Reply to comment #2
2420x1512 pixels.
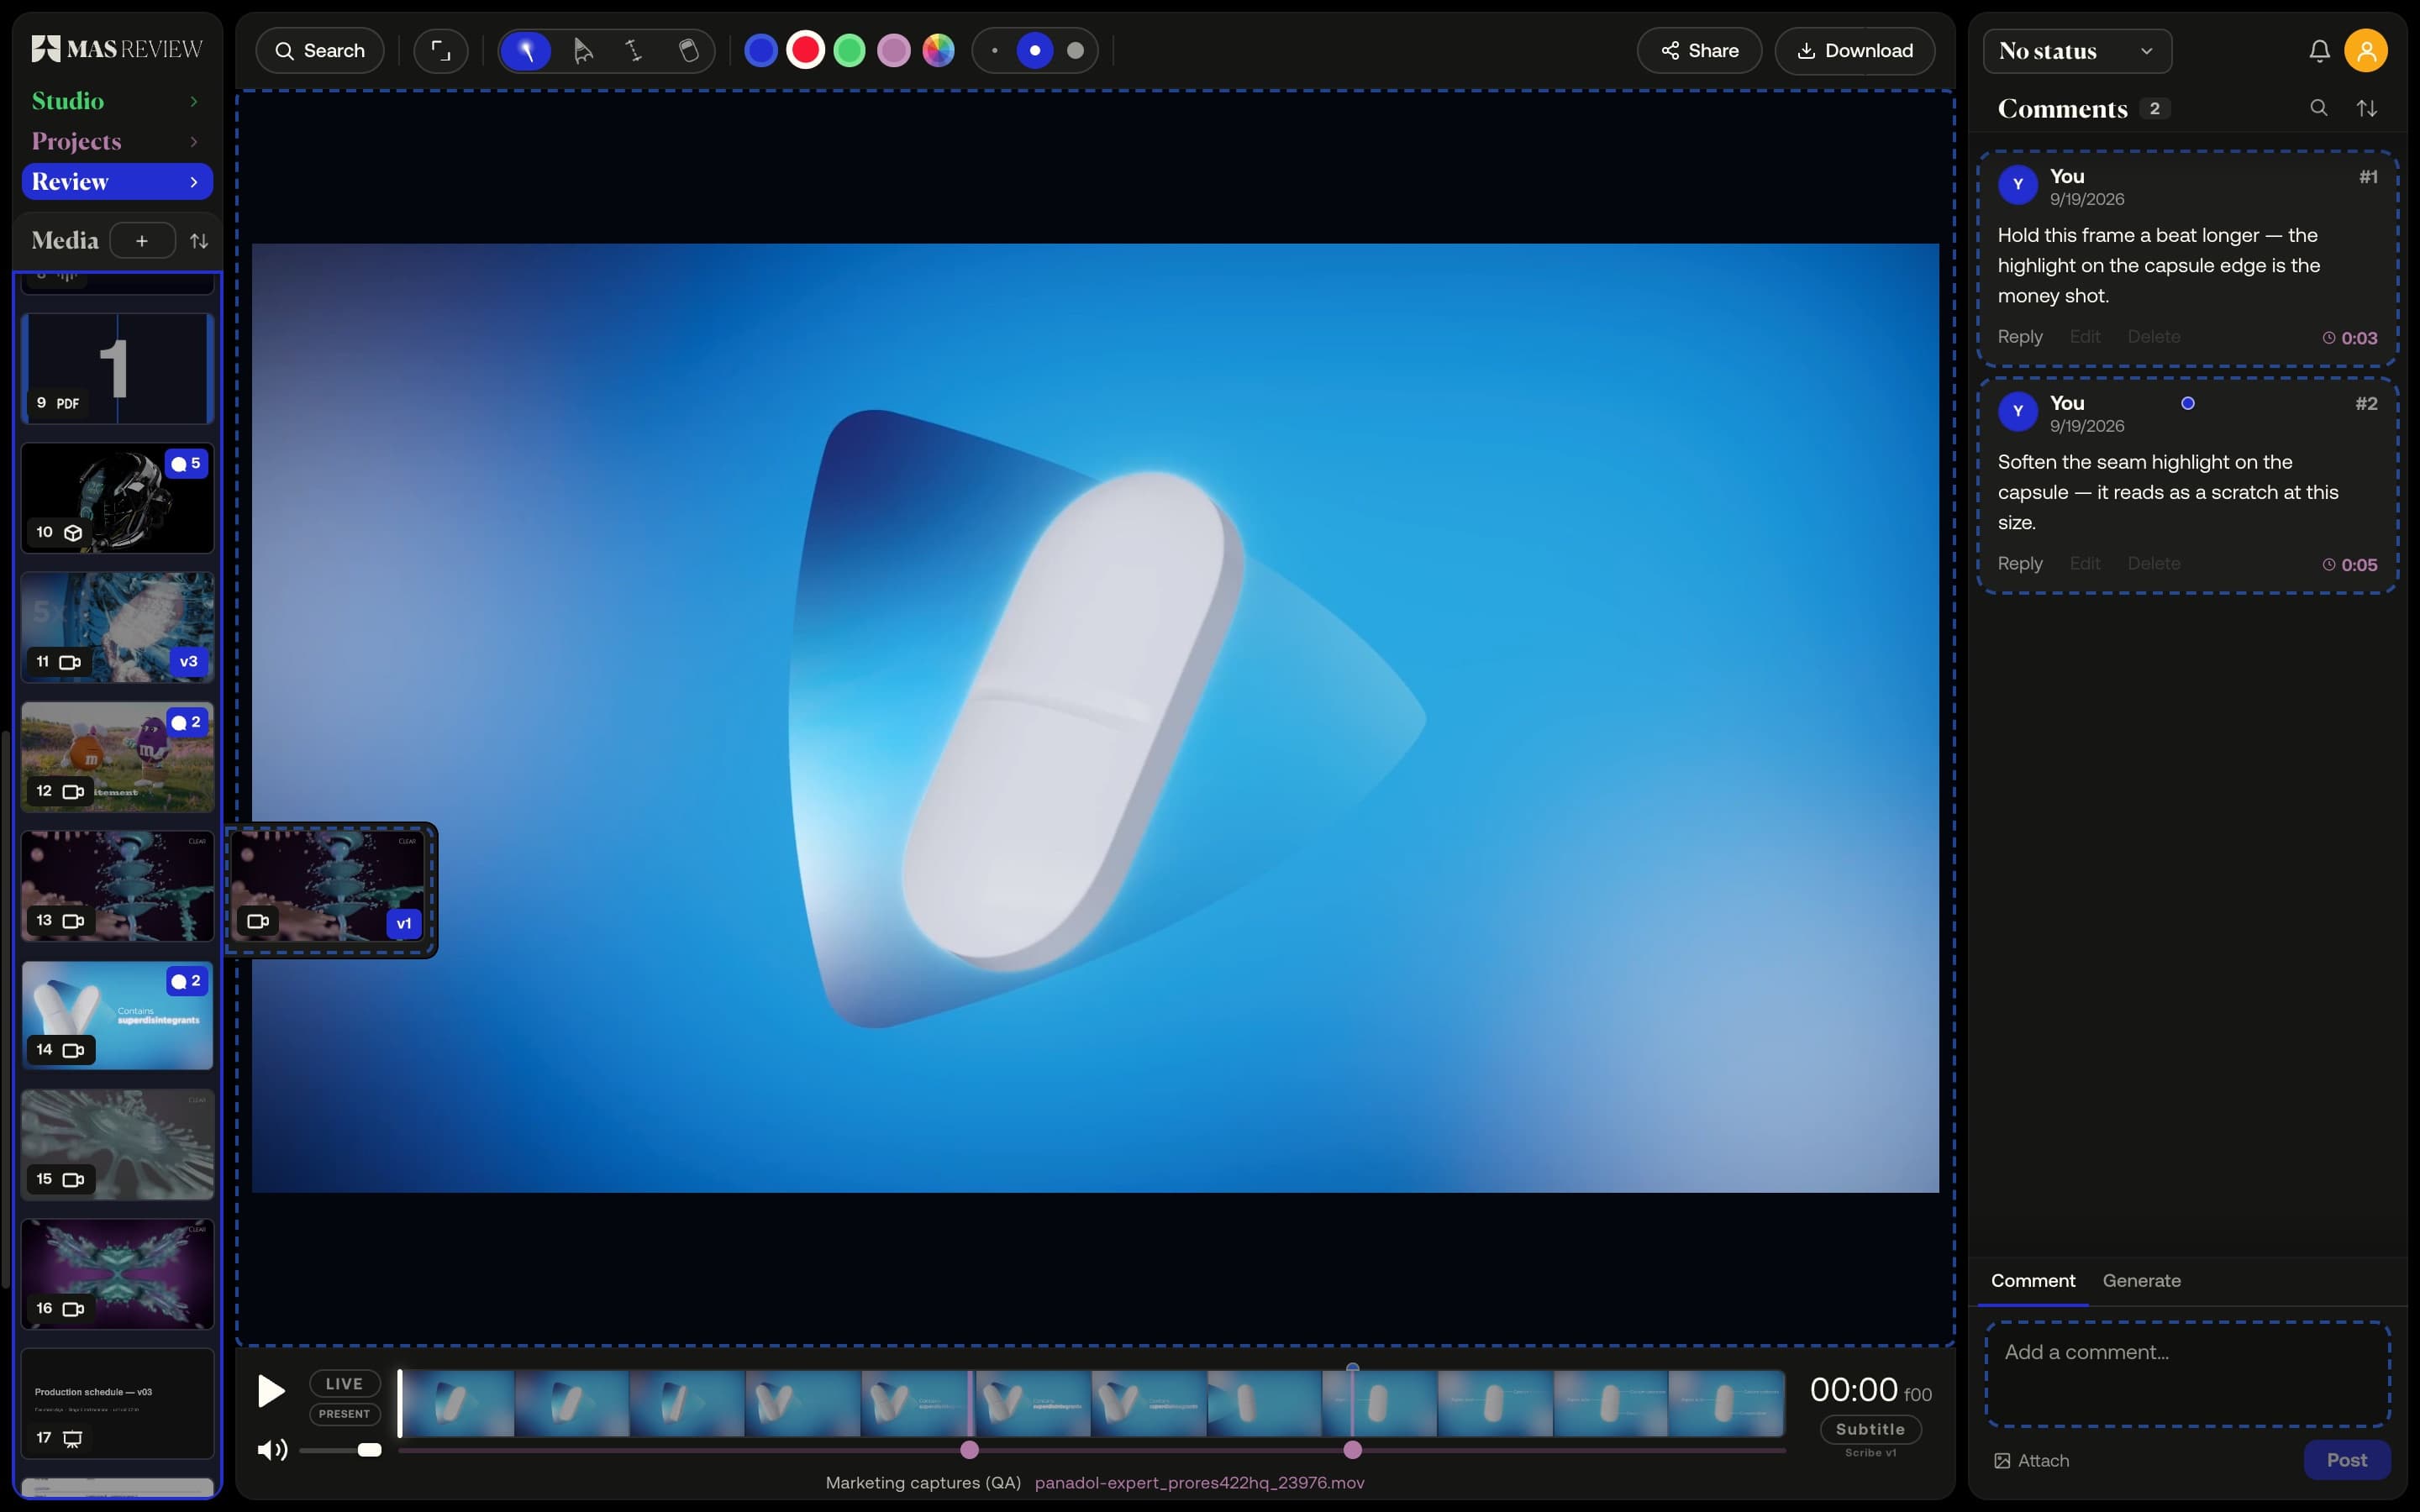(2020, 564)
